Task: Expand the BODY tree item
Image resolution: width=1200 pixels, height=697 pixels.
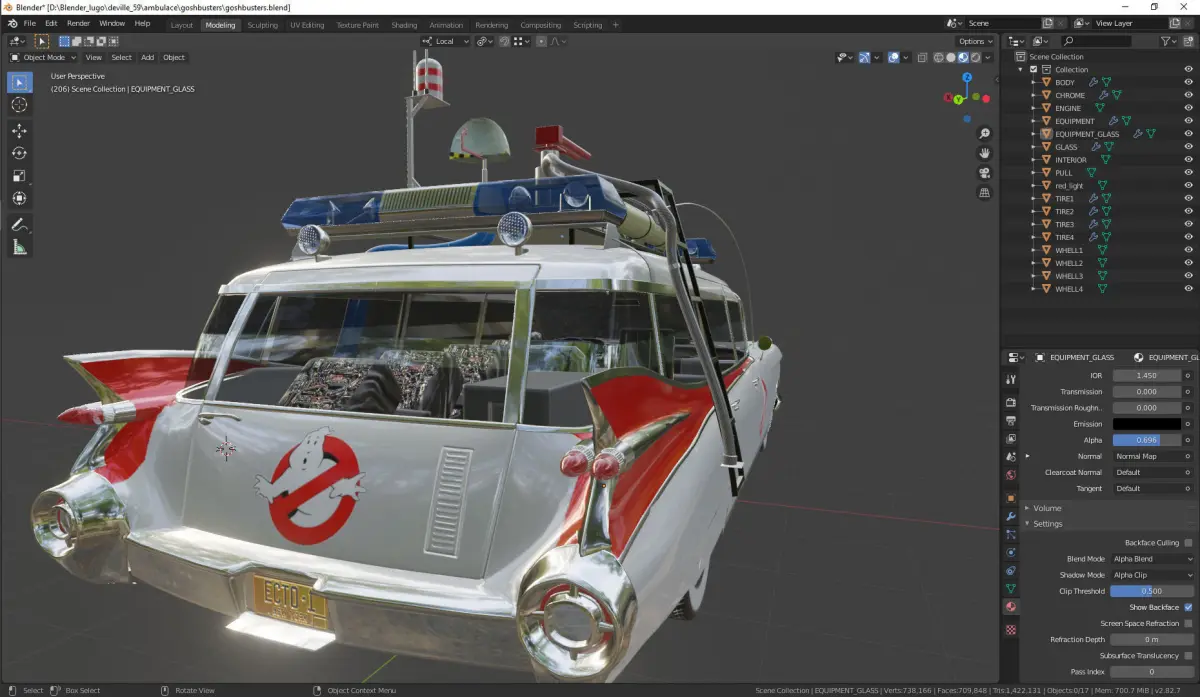Action: click(x=1034, y=82)
